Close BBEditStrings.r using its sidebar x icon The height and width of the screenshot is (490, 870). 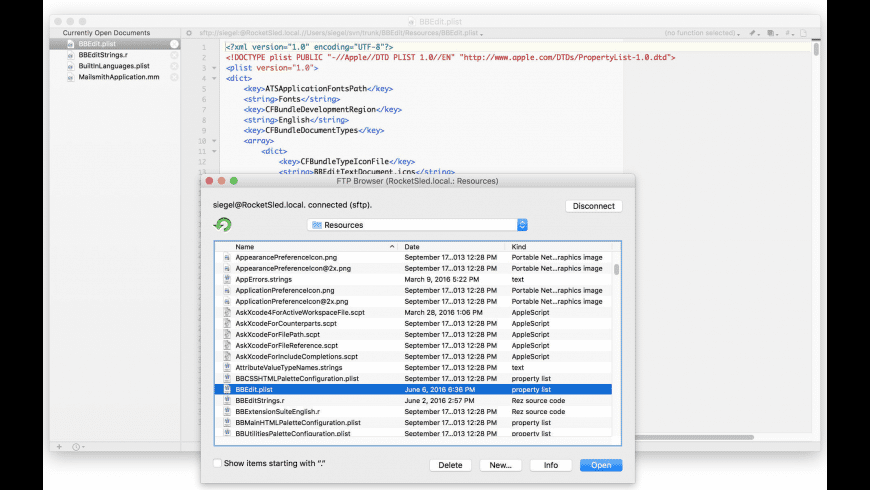point(174,55)
